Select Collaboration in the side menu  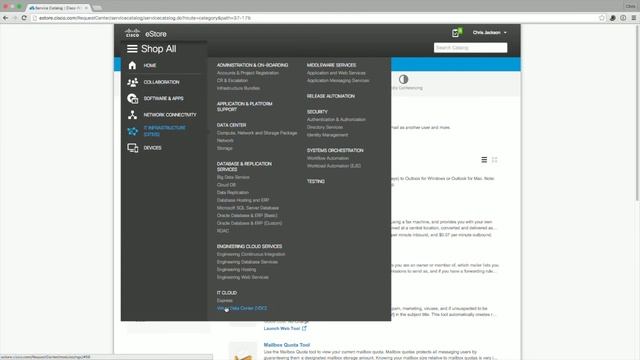pyautogui.click(x=161, y=82)
